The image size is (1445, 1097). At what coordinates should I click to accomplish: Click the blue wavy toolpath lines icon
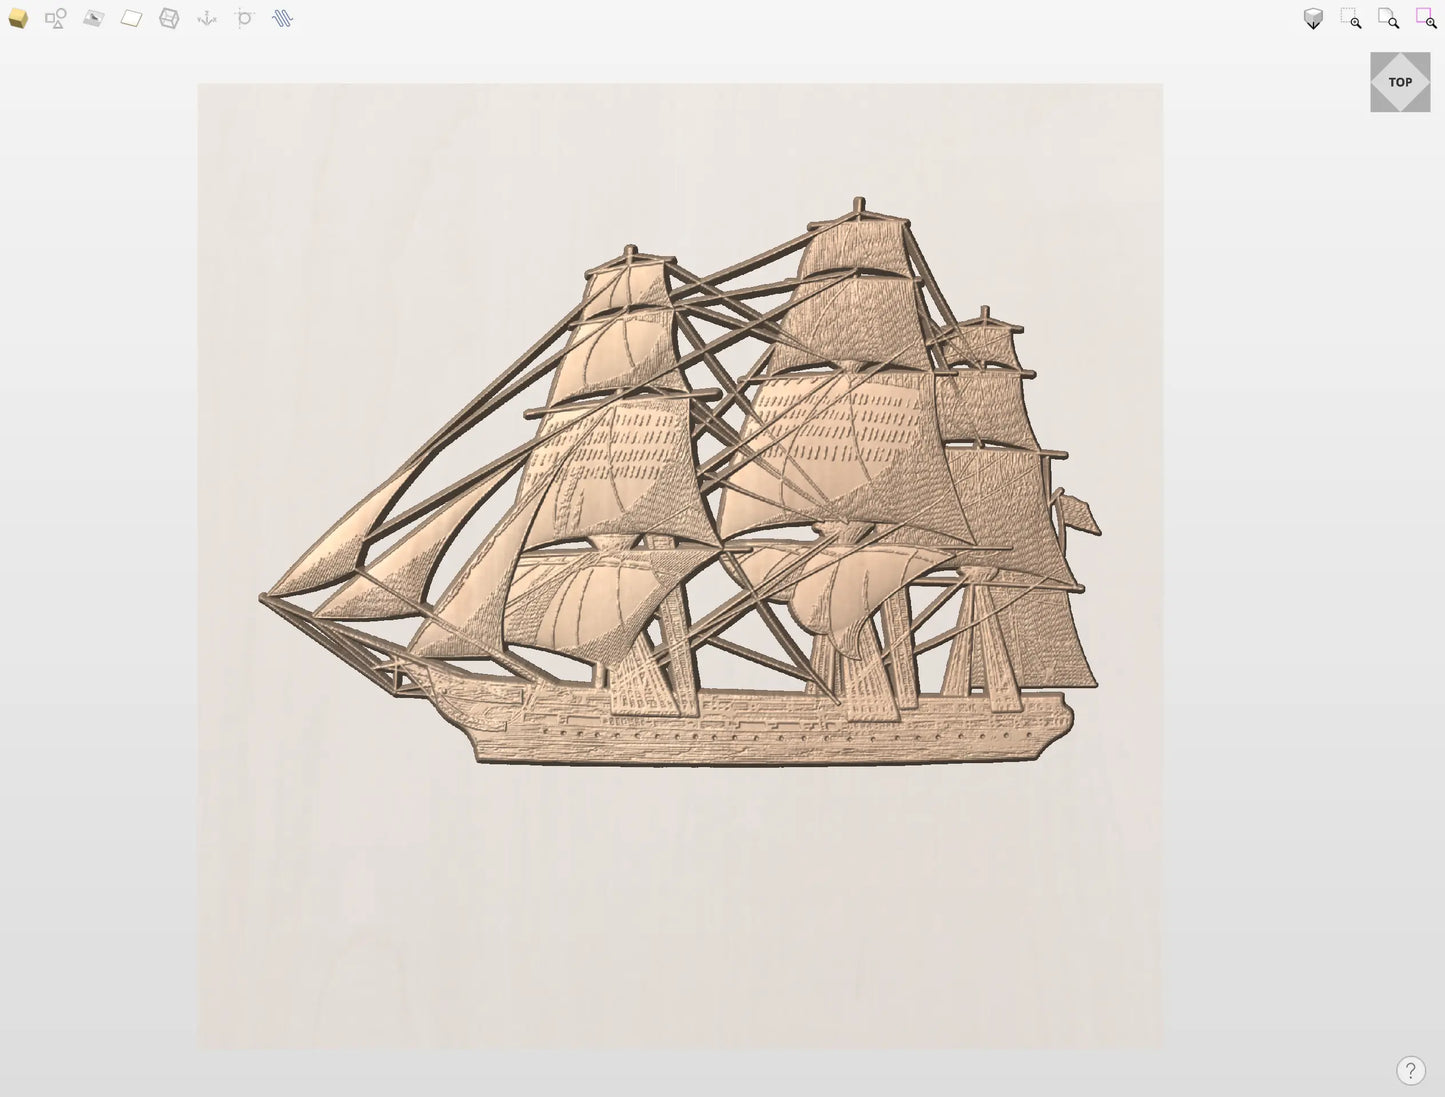(x=282, y=19)
